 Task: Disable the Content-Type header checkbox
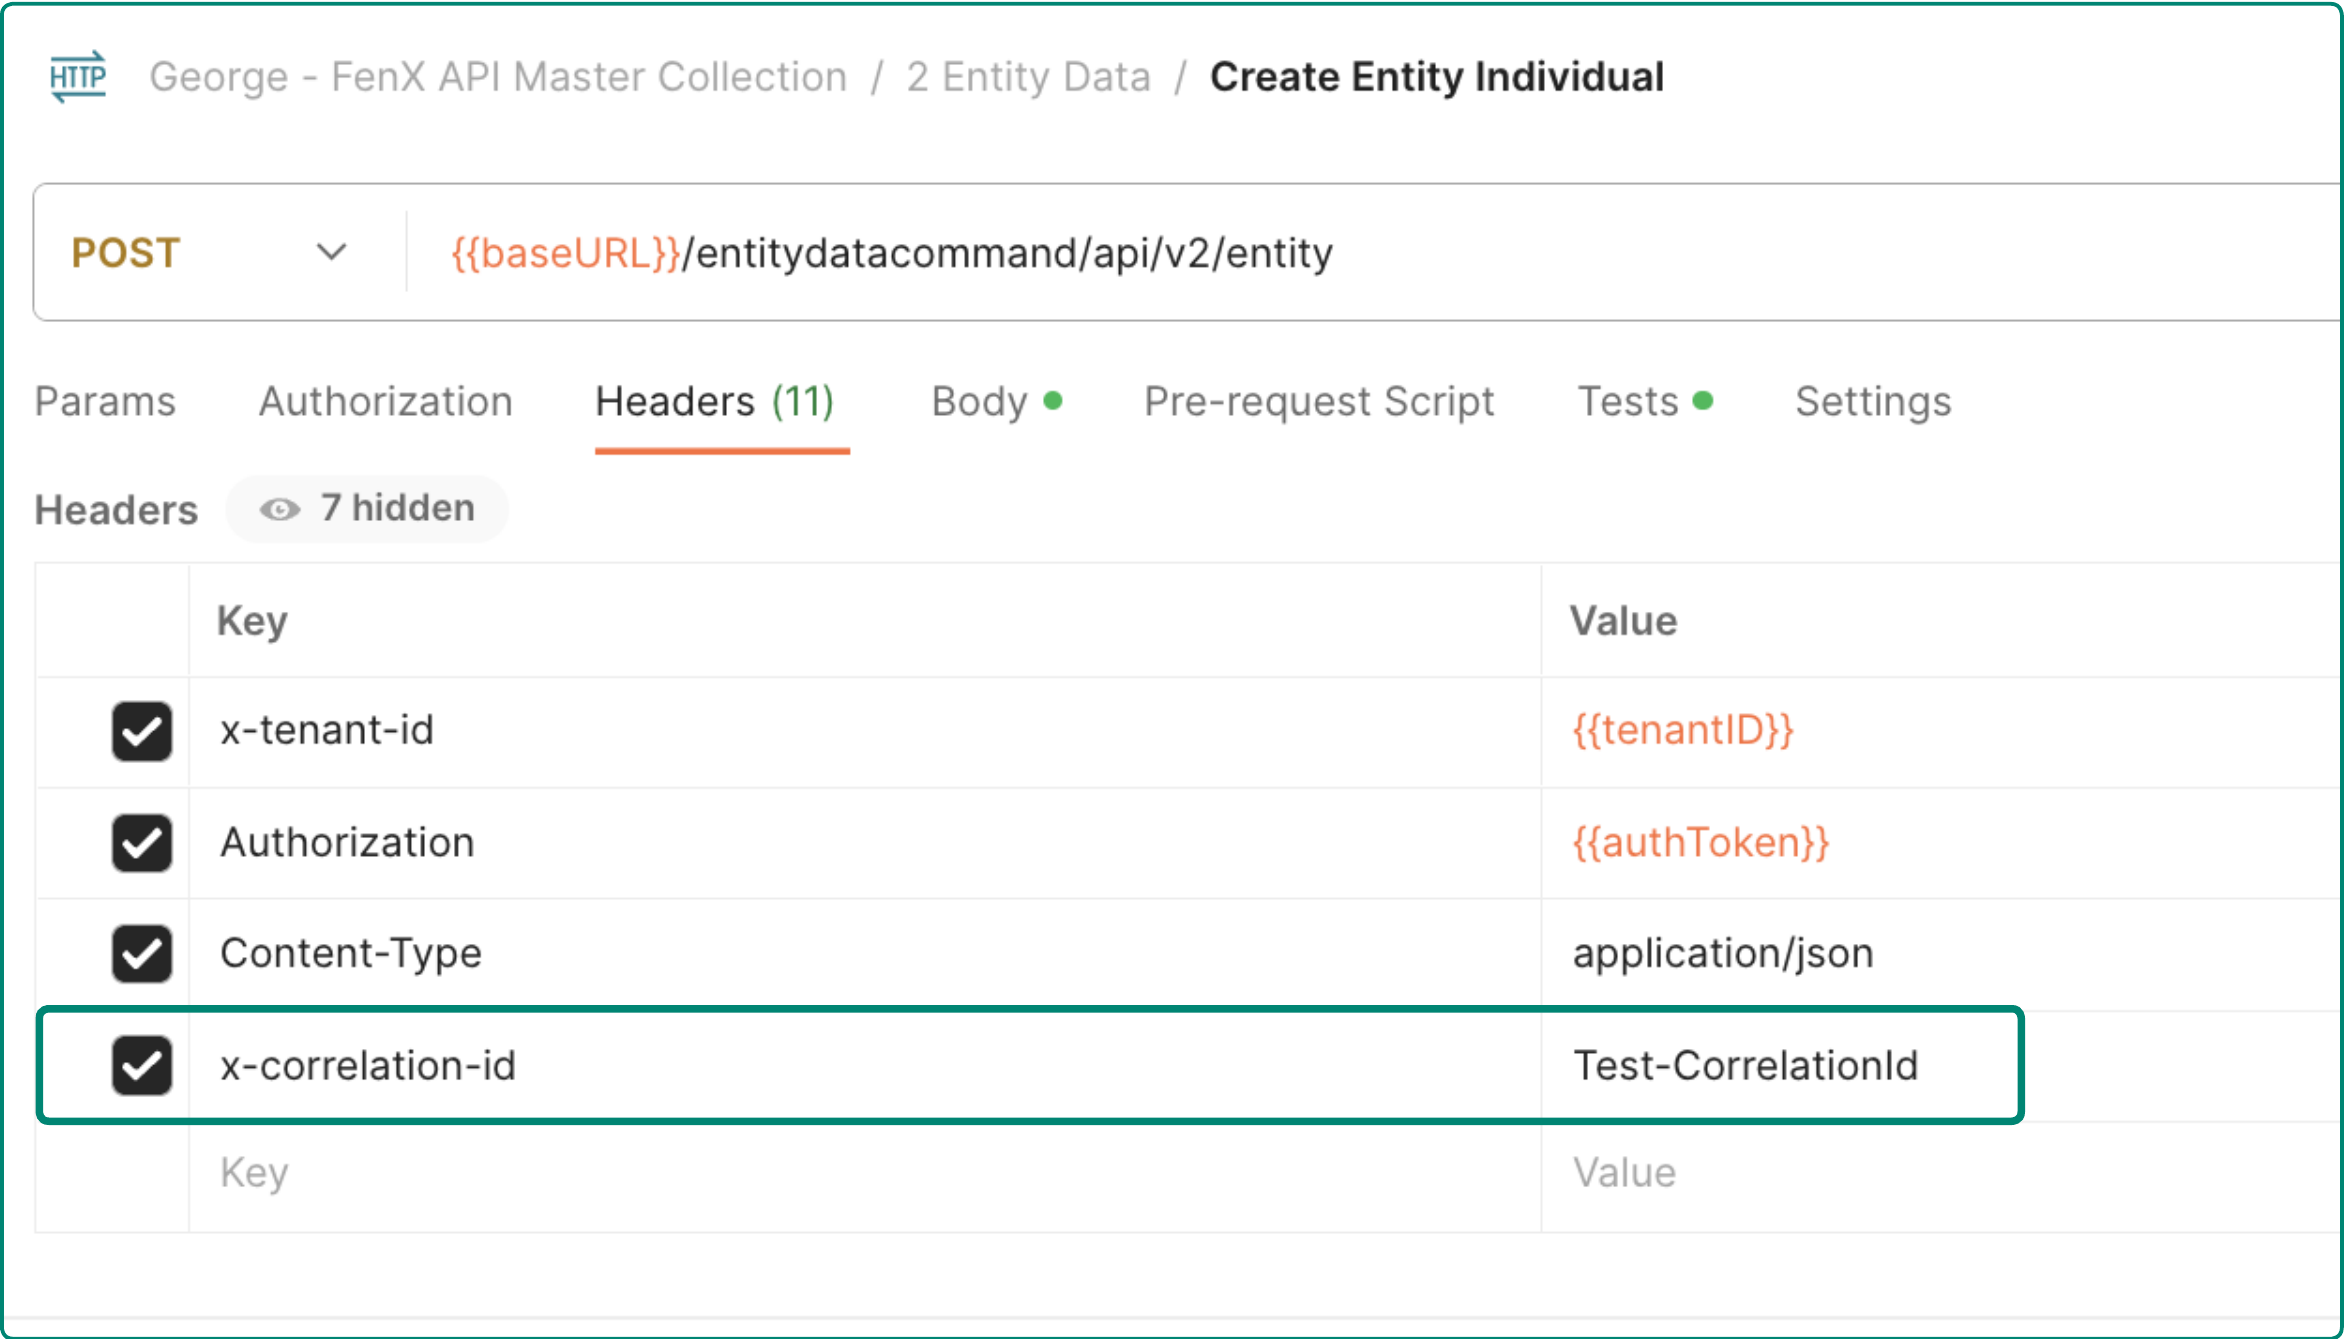(x=142, y=953)
